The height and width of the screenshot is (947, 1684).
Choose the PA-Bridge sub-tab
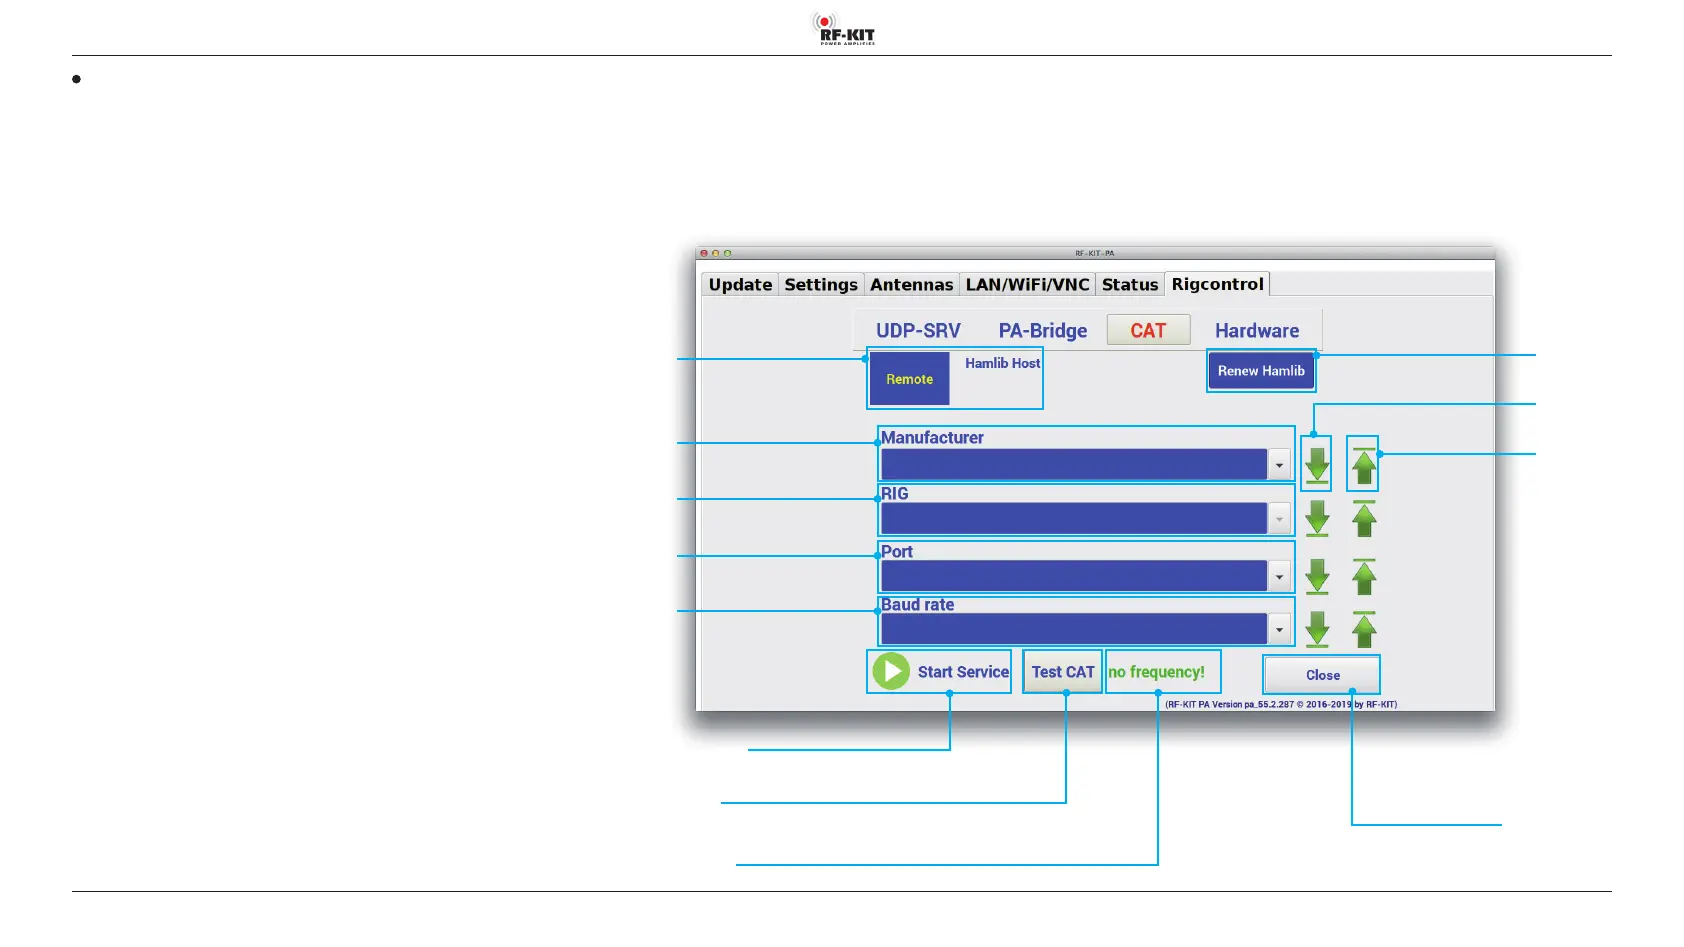tap(1043, 331)
